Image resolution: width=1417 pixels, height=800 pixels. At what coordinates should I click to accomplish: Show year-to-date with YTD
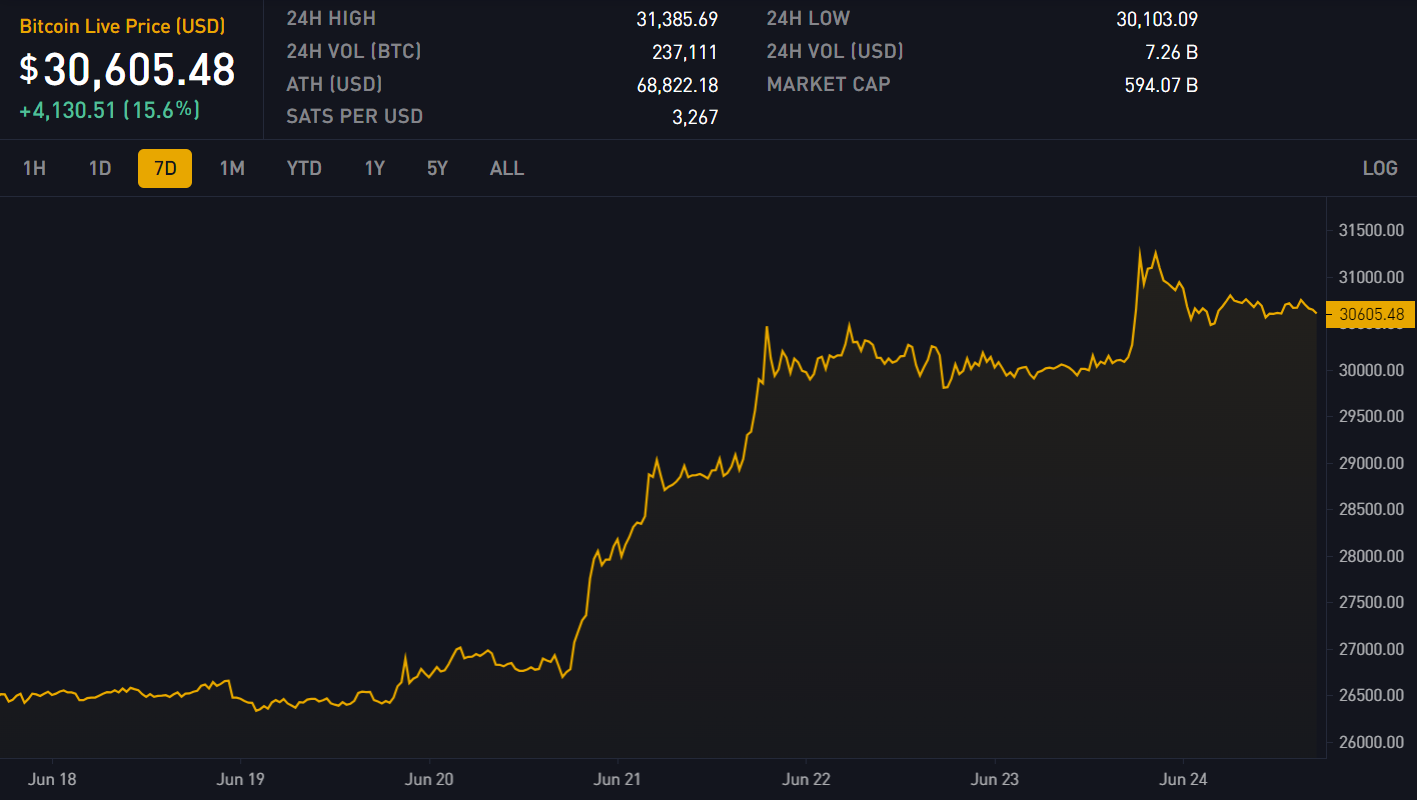point(304,168)
